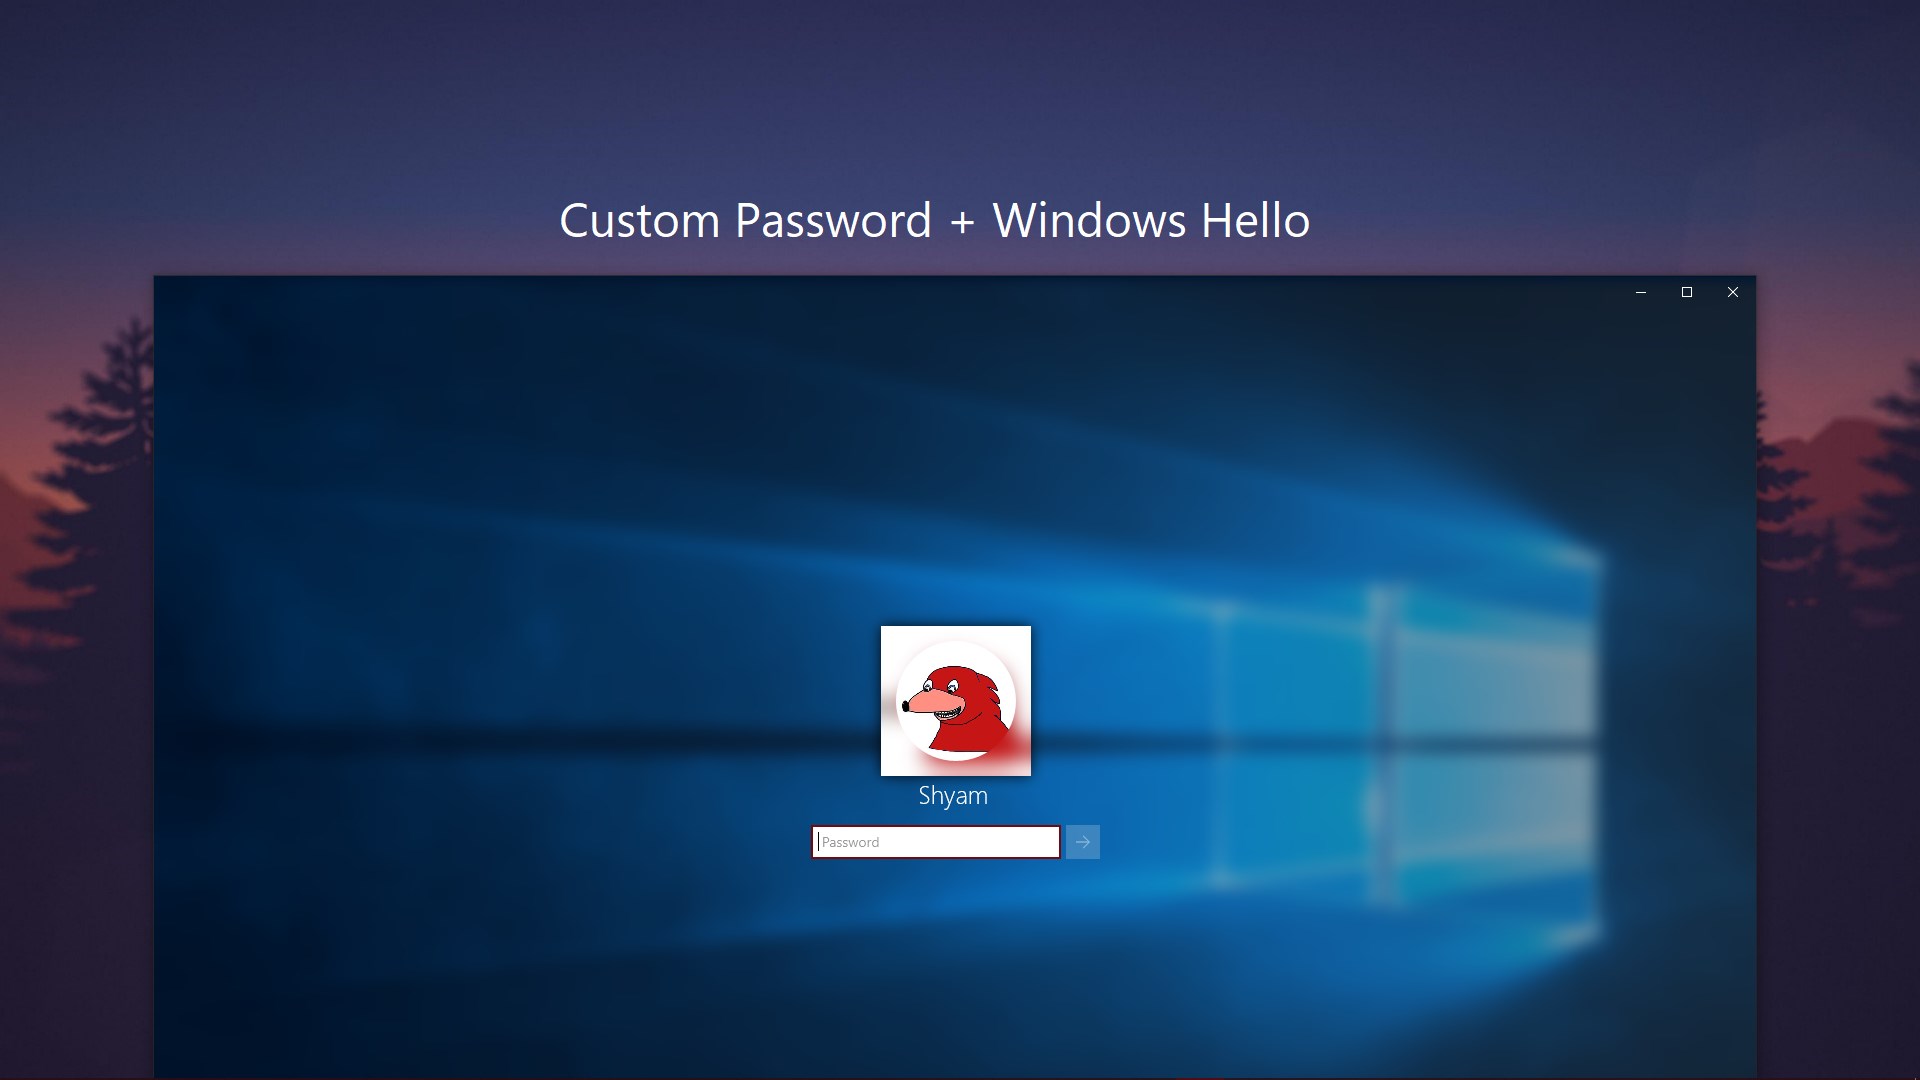
Task: Click the circular avatar inside the white square
Action: click(955, 700)
